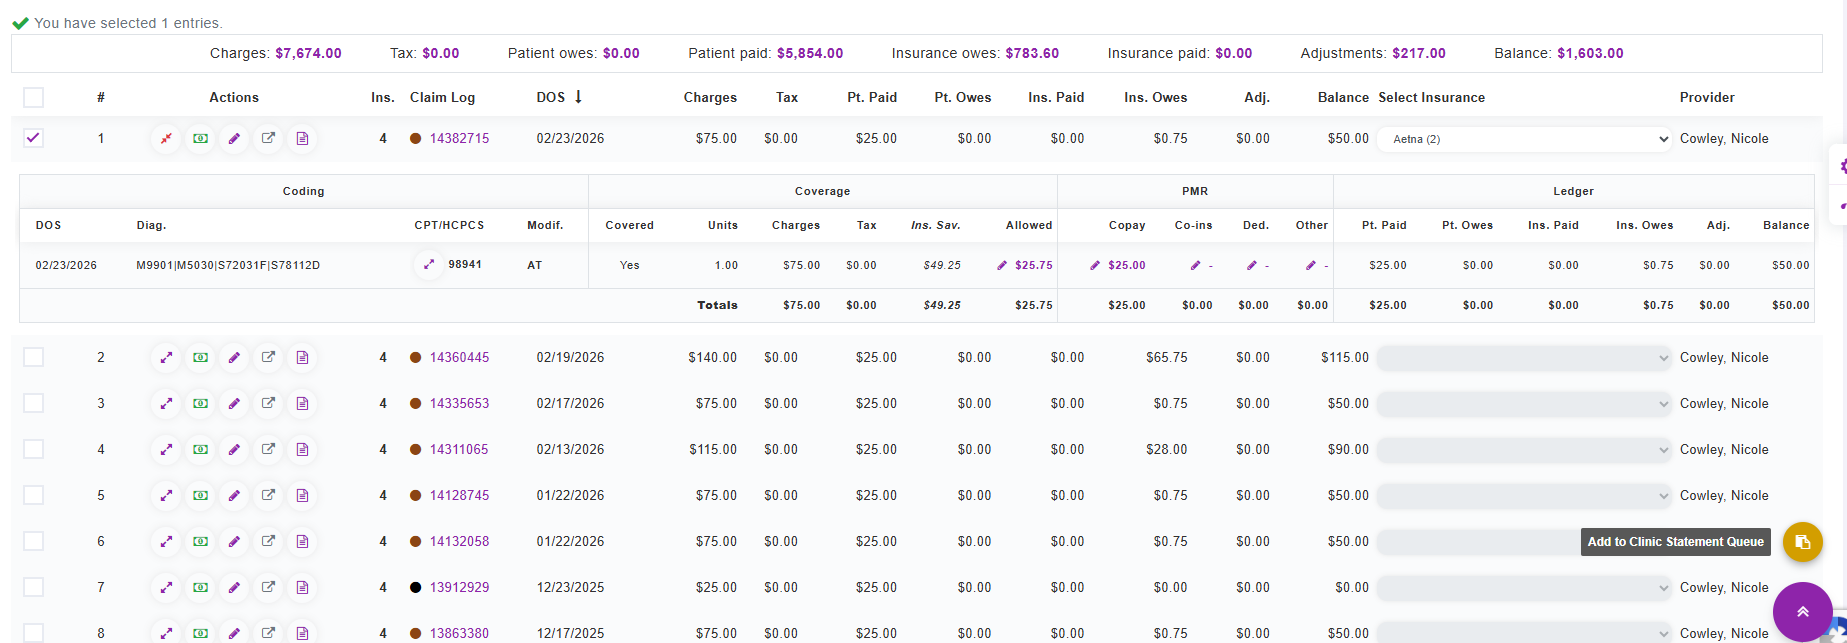Edit the Other PMR value pencil
Screen dimensions: 1847x643
tap(1310, 265)
